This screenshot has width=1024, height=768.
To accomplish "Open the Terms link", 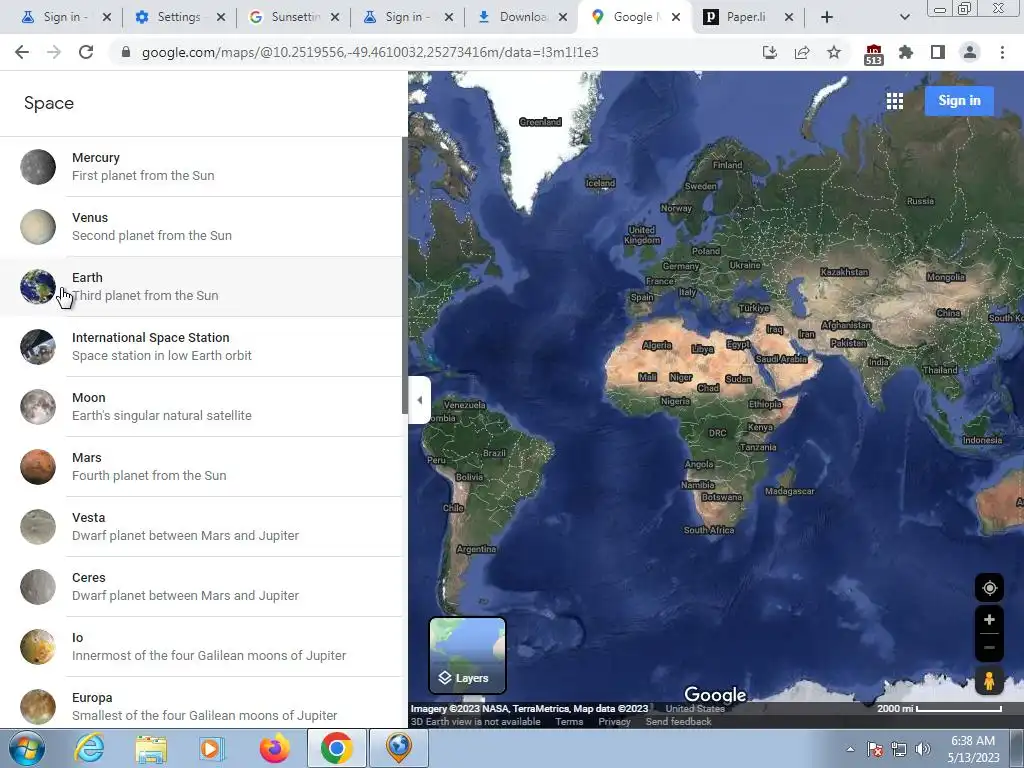I will (x=569, y=722).
